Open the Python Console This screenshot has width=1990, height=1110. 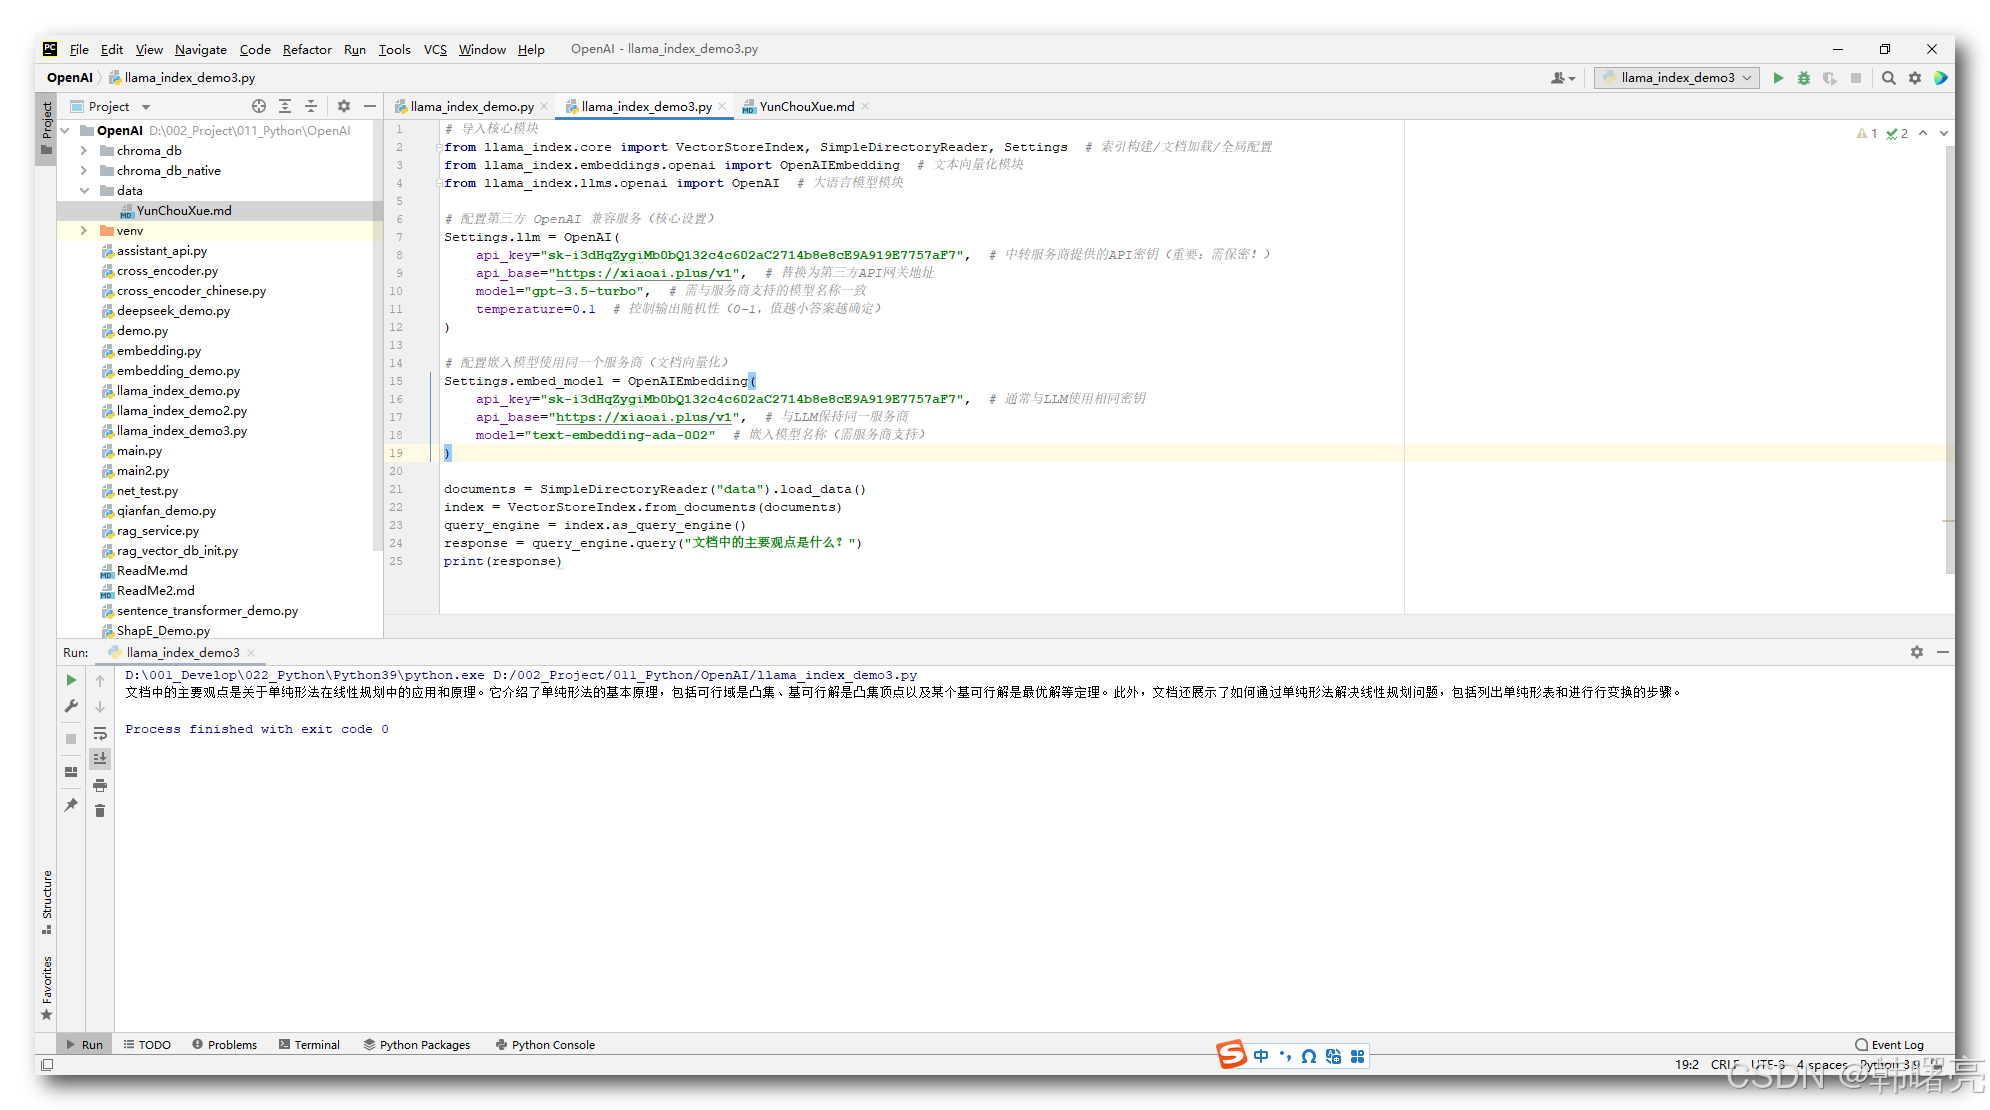(552, 1044)
